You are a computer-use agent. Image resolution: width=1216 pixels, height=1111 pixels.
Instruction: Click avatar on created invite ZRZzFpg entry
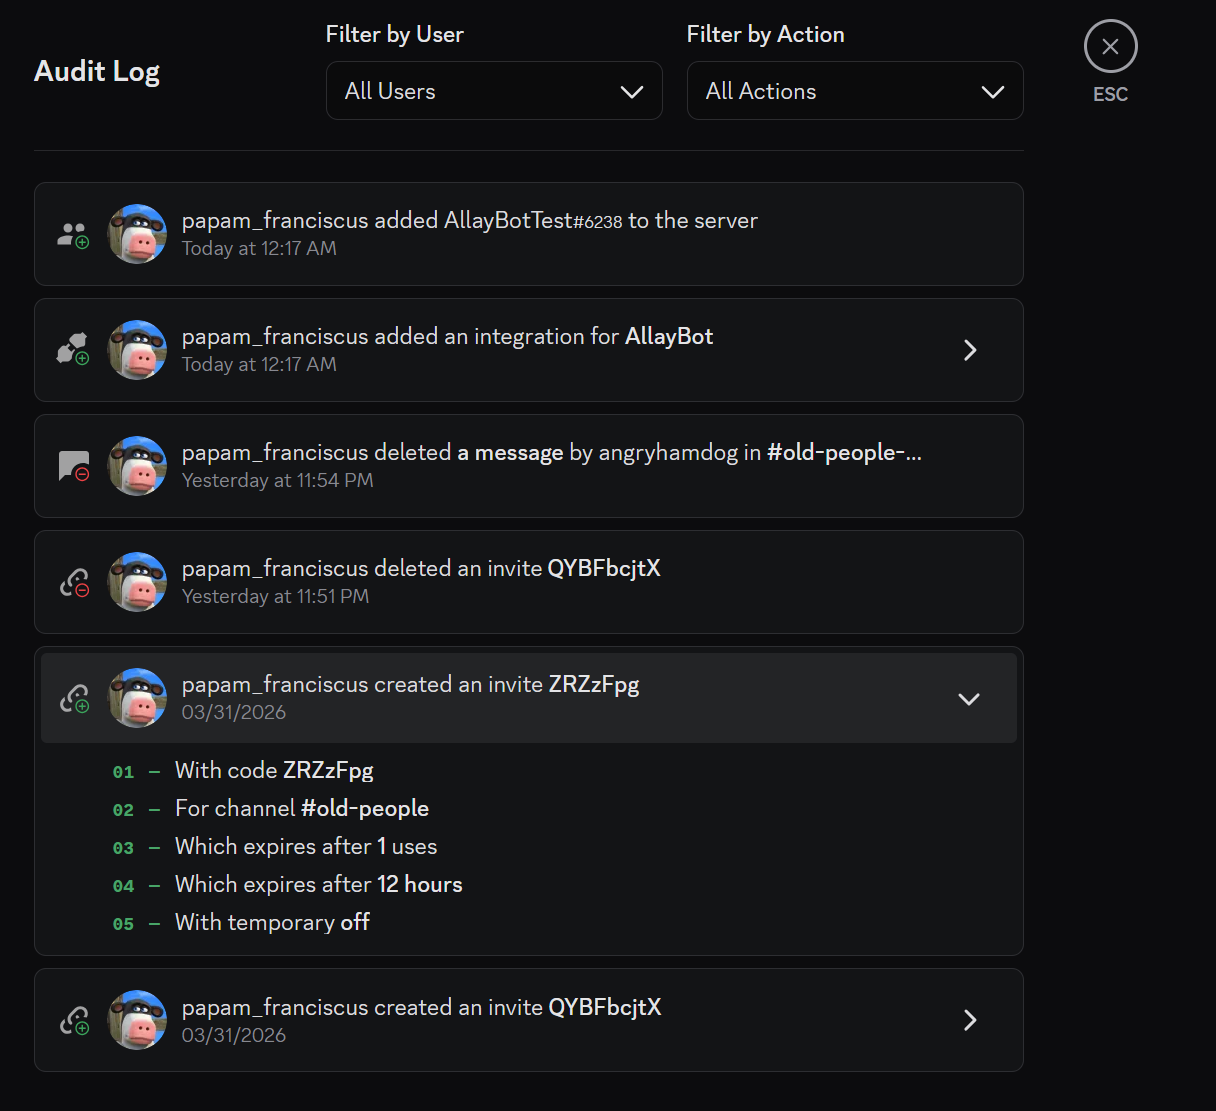pyautogui.click(x=137, y=698)
